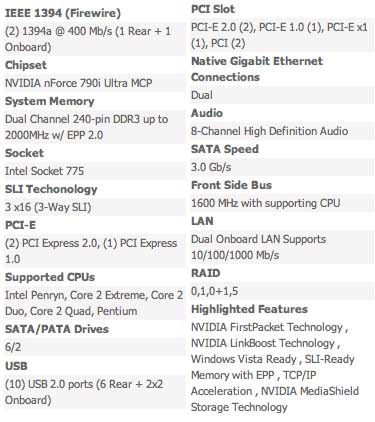Image resolution: width=375 pixels, height=422 pixels.
Task: Click the Intel Socket 775 value
Action: tap(44, 171)
